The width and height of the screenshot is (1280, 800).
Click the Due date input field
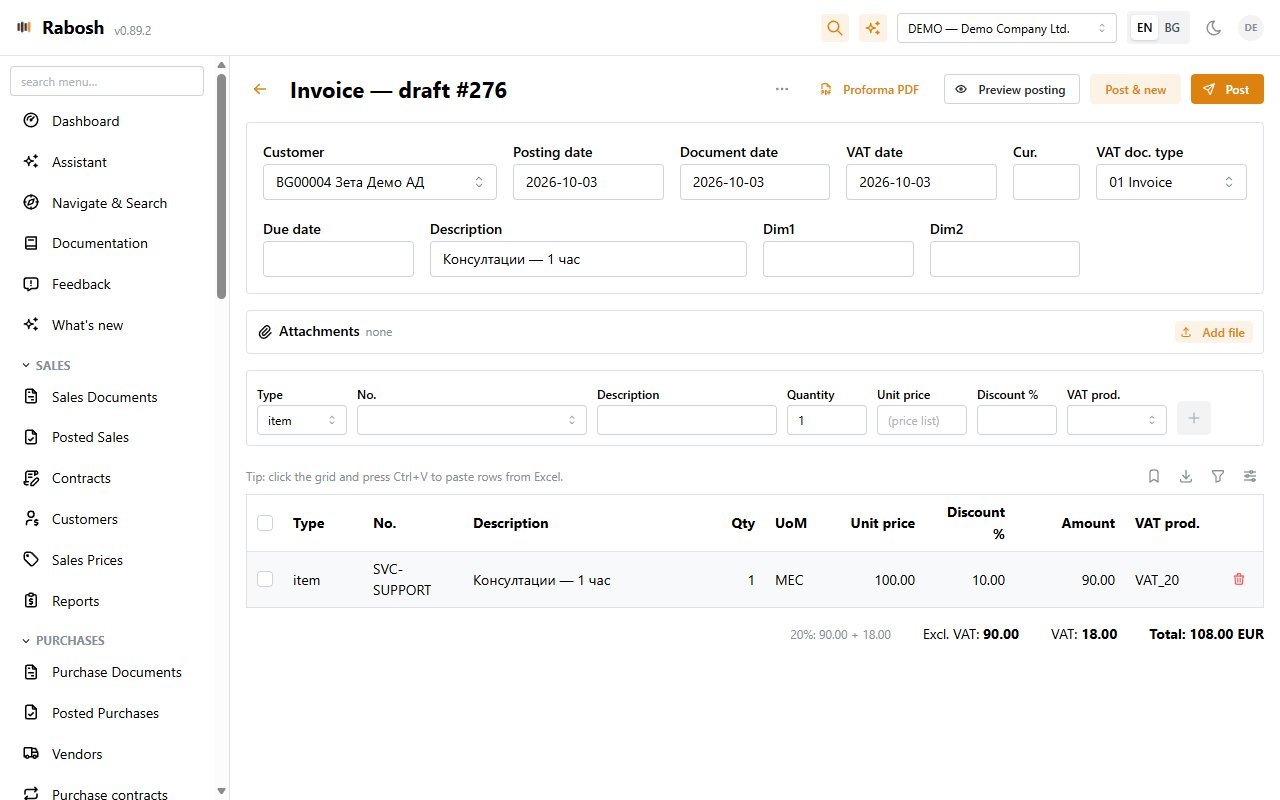point(338,259)
